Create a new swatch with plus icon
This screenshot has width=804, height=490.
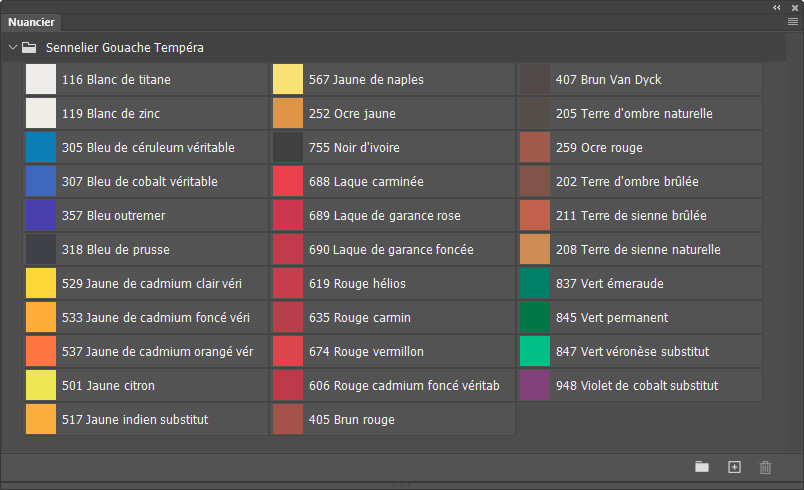tap(734, 467)
